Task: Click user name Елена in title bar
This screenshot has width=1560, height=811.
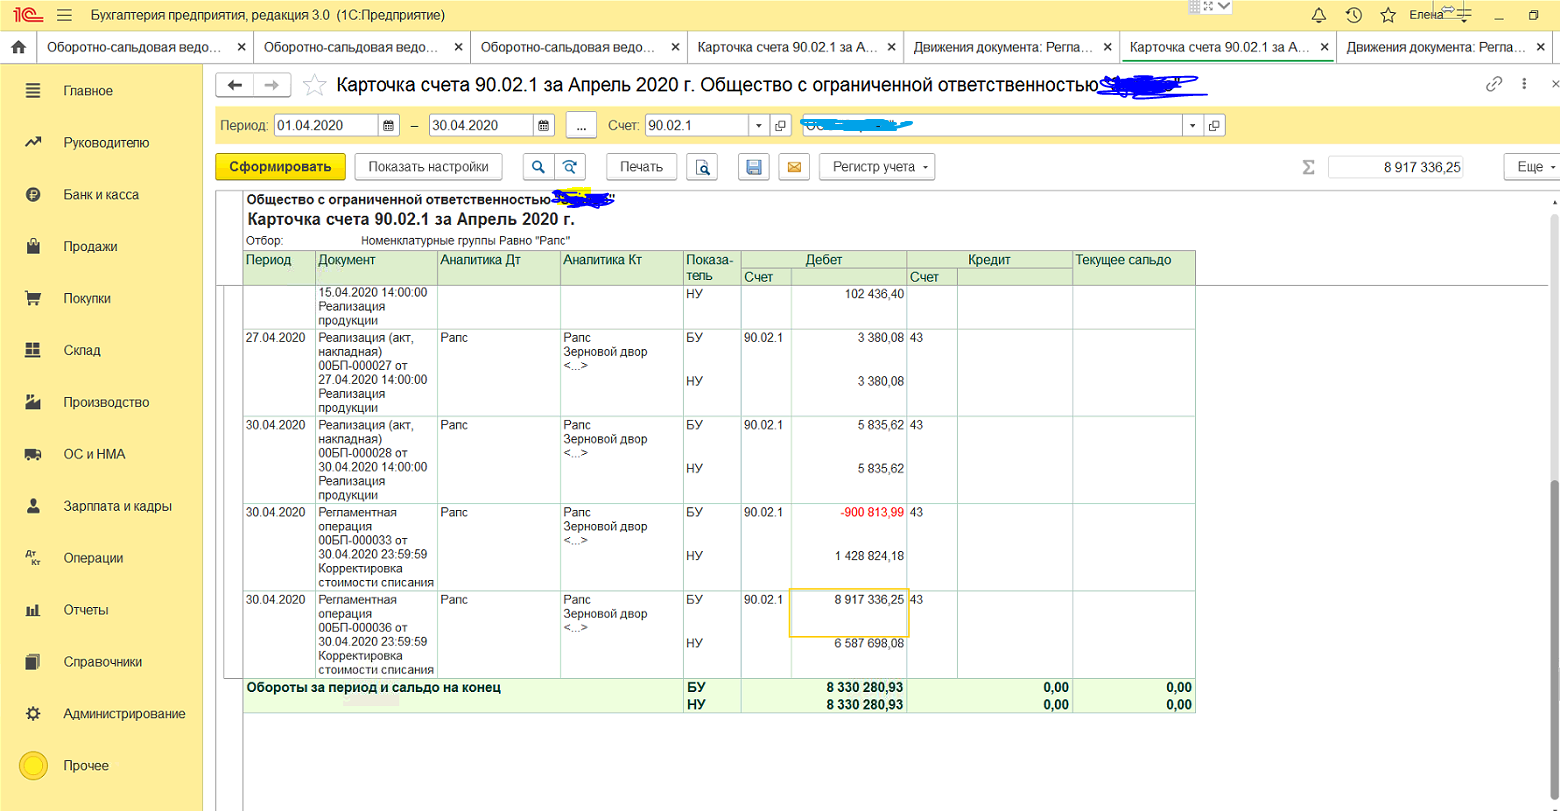Action: pos(1426,15)
